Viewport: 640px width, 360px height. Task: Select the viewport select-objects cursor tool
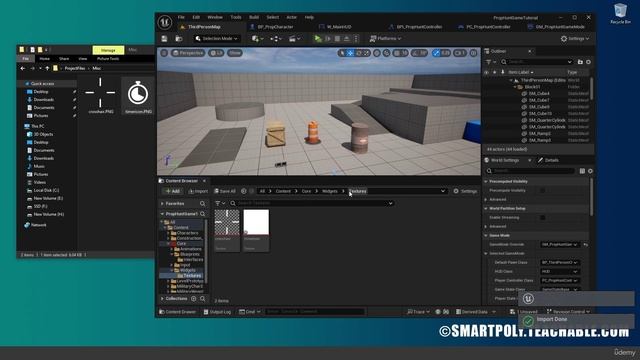(x=342, y=53)
